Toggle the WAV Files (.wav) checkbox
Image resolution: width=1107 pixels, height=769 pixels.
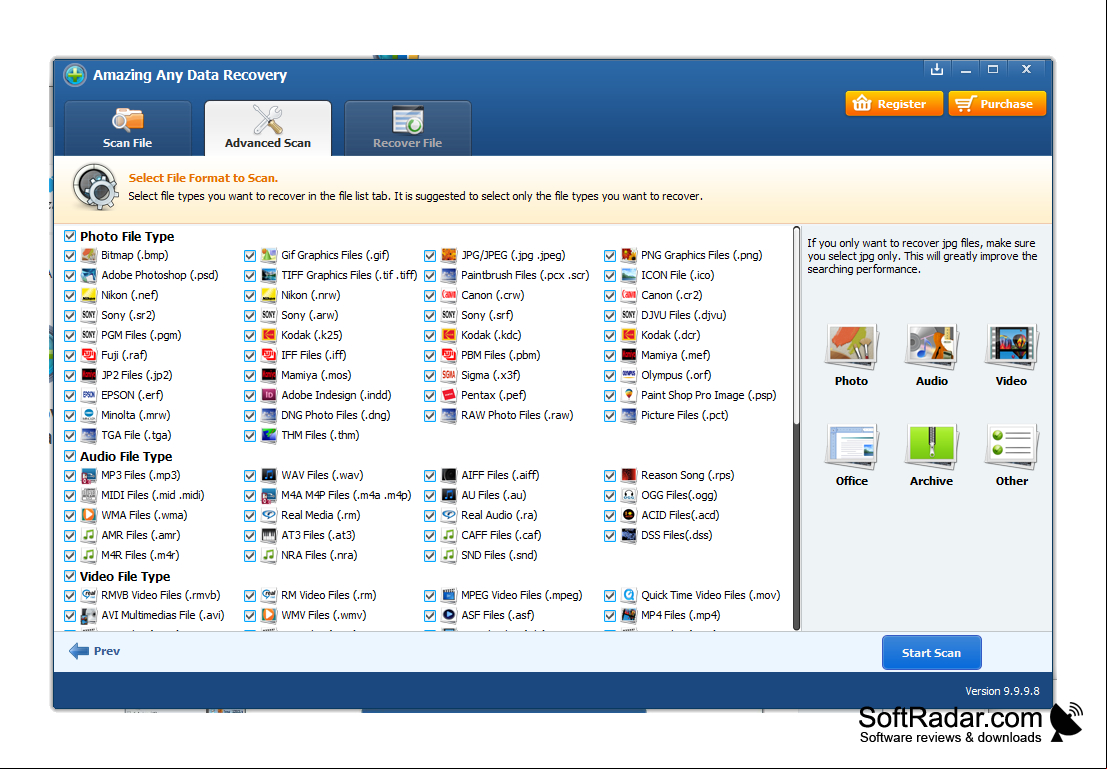click(x=250, y=476)
